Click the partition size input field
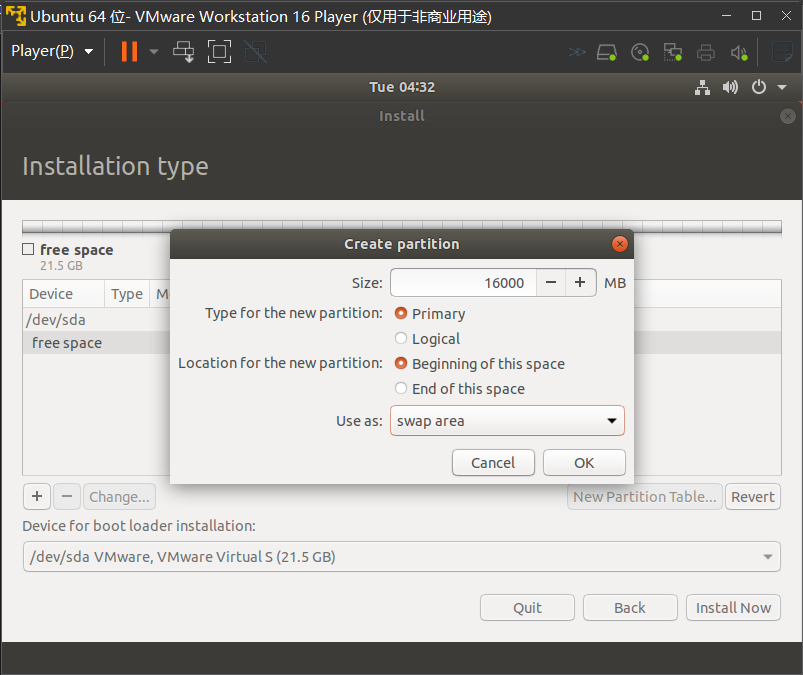 463,283
